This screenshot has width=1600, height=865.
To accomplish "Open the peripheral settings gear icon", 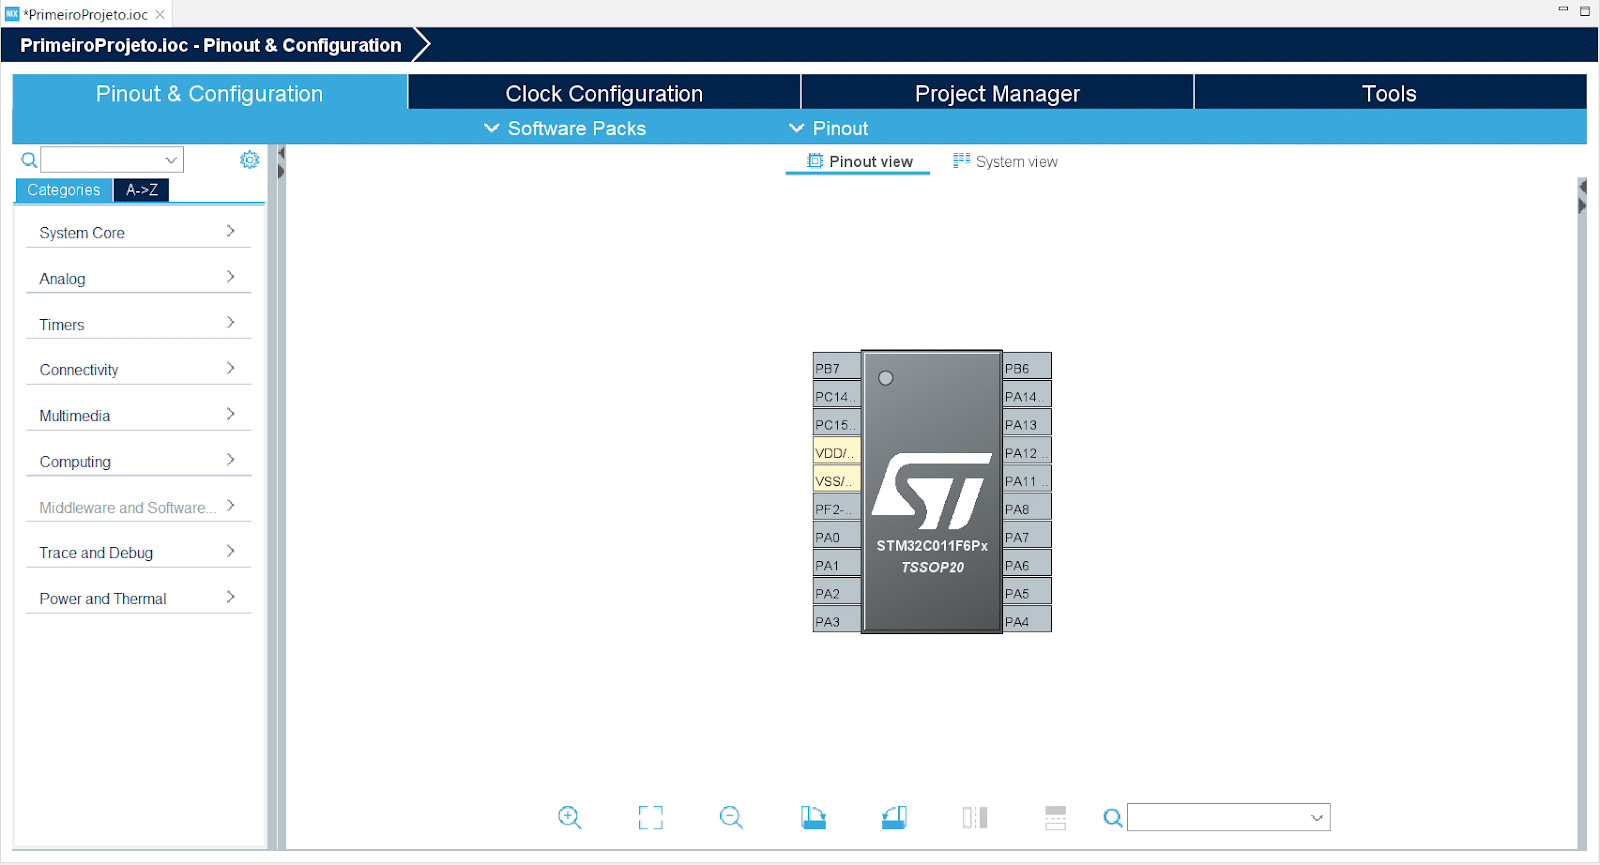I will tap(249, 160).
